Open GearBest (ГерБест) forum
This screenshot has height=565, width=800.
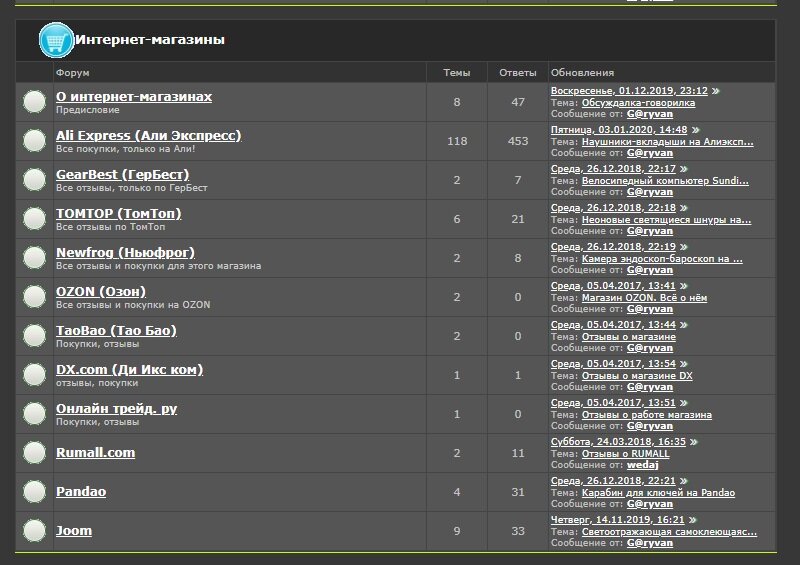(122, 175)
